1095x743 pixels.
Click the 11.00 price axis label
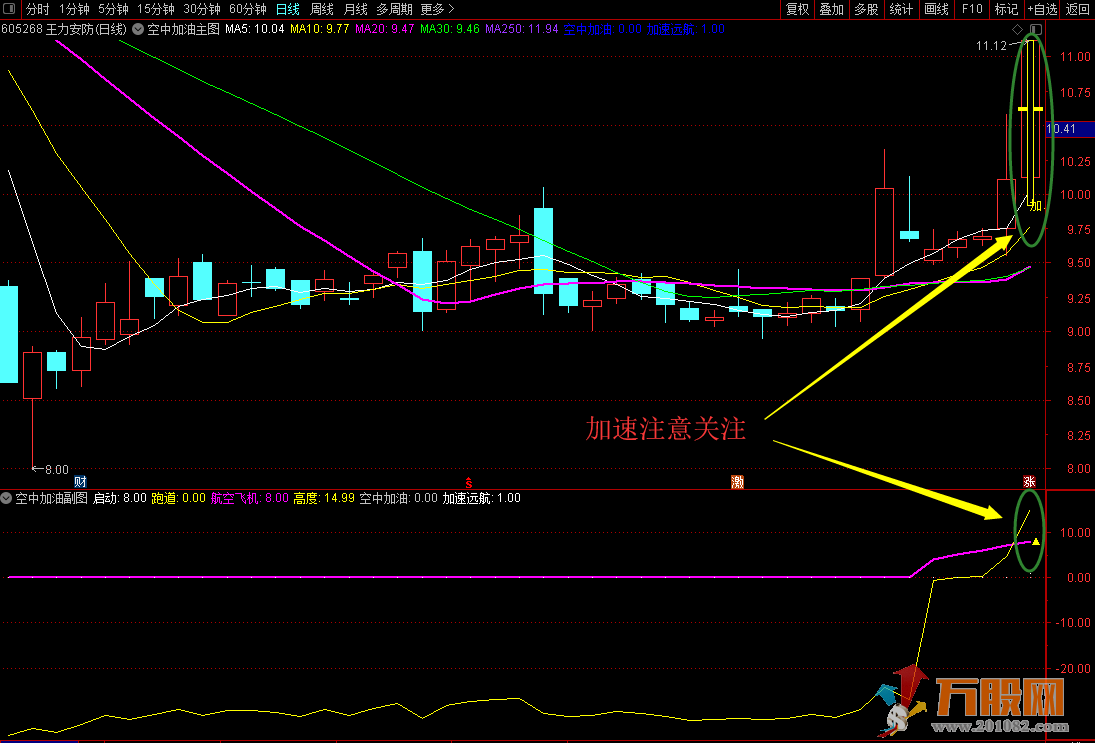(x=1075, y=57)
